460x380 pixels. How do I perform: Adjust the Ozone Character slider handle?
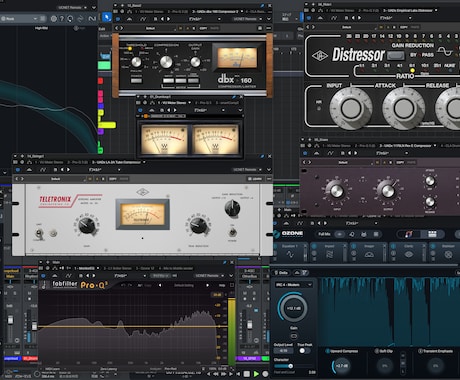click(290, 366)
